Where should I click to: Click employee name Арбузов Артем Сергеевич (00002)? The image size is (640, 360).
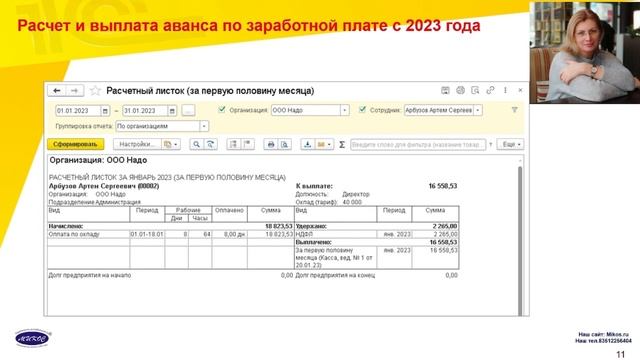pos(104,186)
